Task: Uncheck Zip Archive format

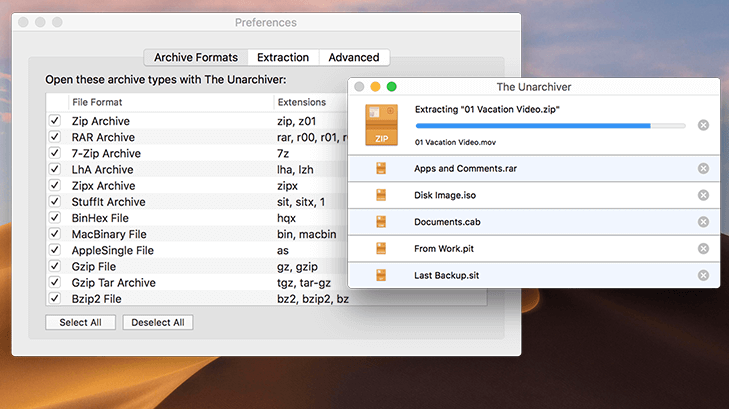Action: click(54, 121)
